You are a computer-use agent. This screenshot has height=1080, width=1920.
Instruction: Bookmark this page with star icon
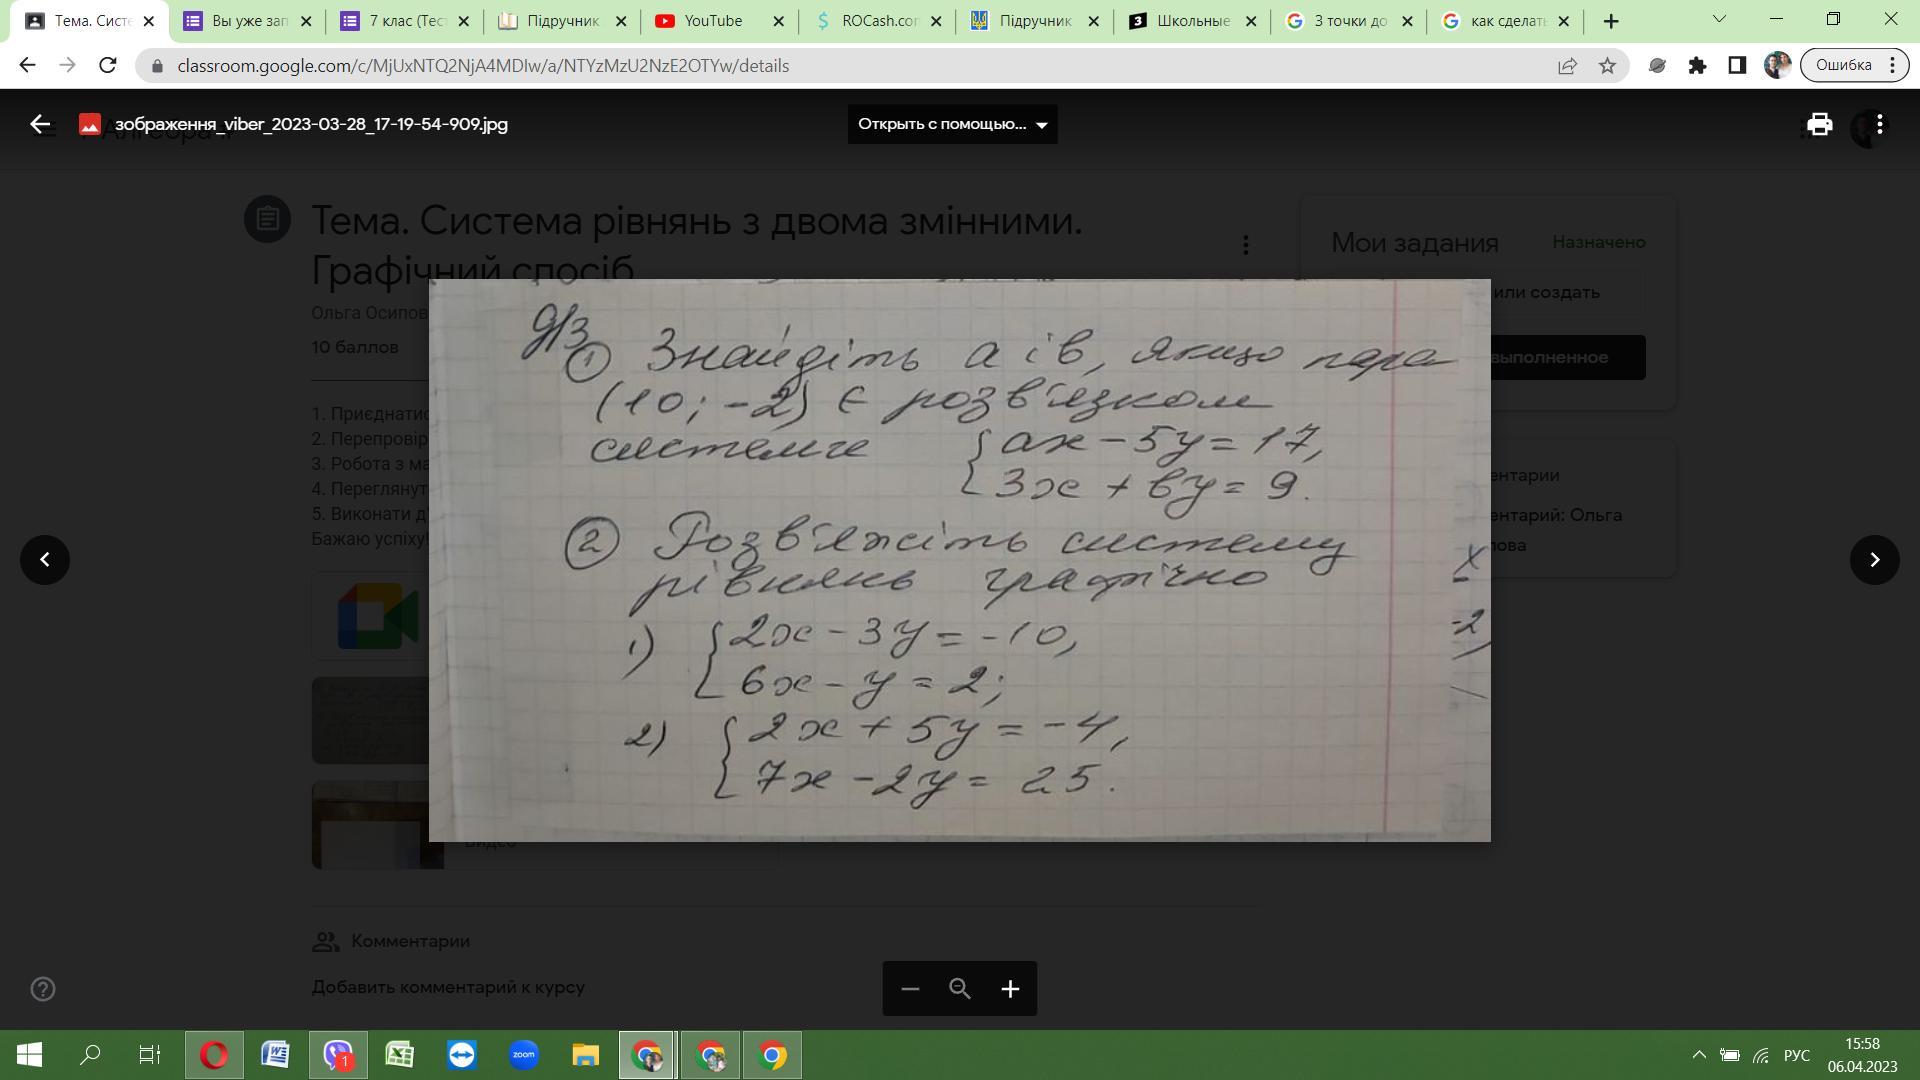1607,66
